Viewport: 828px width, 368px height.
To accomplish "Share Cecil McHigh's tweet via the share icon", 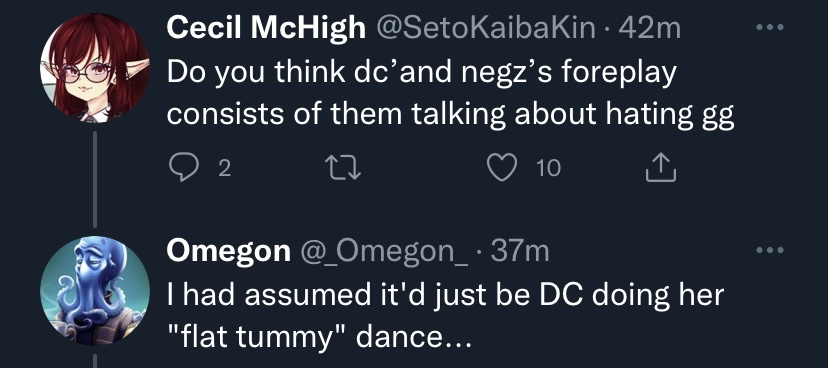I will (x=661, y=168).
